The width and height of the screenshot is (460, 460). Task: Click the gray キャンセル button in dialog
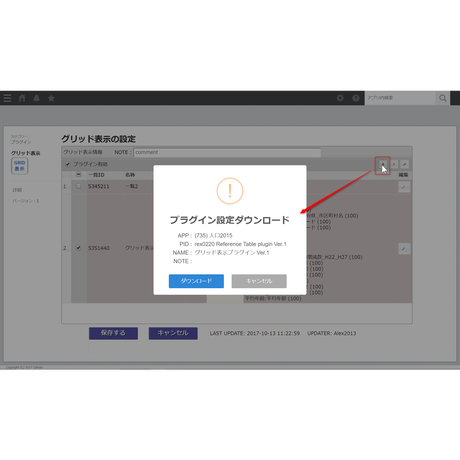259,281
